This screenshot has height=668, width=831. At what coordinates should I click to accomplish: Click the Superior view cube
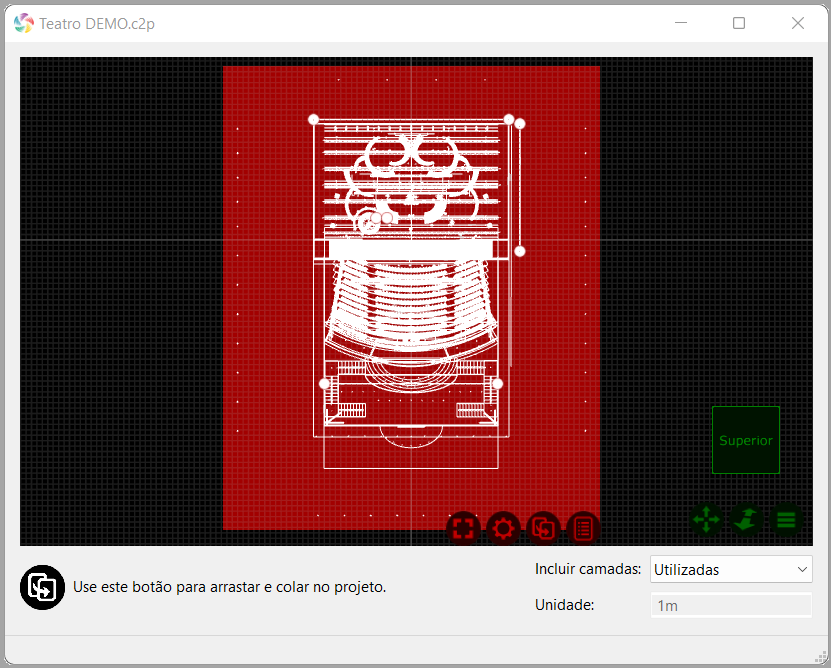point(746,440)
